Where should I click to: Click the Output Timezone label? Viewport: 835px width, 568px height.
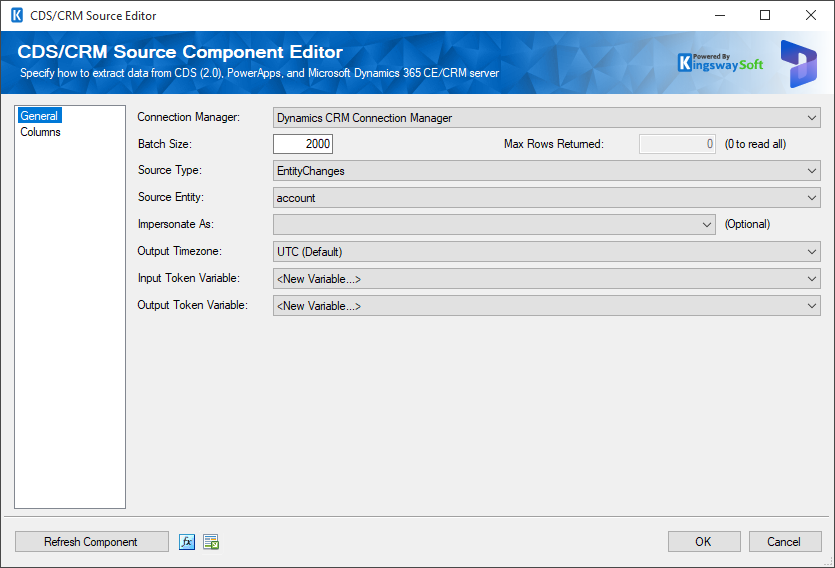[179, 251]
